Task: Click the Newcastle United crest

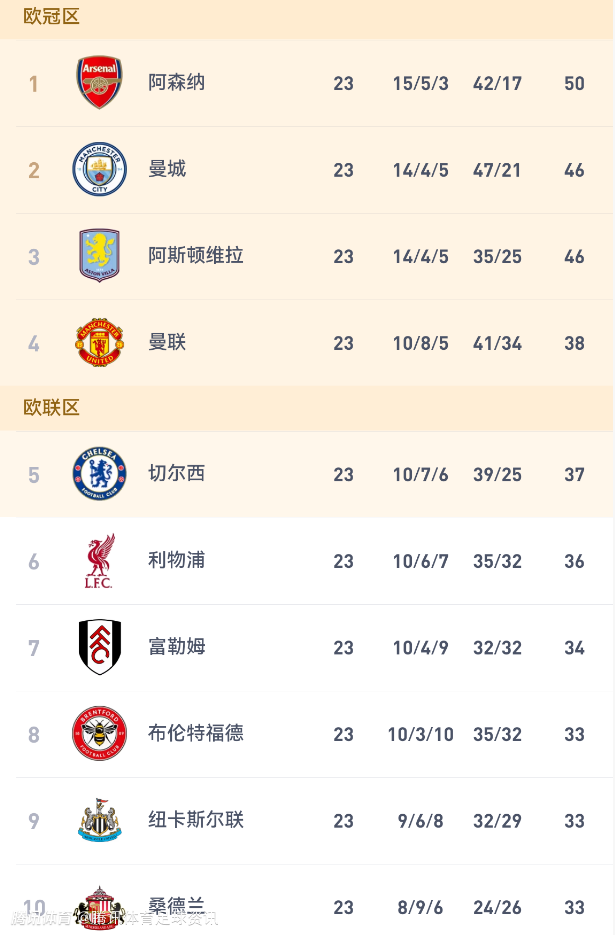Action: [x=99, y=820]
